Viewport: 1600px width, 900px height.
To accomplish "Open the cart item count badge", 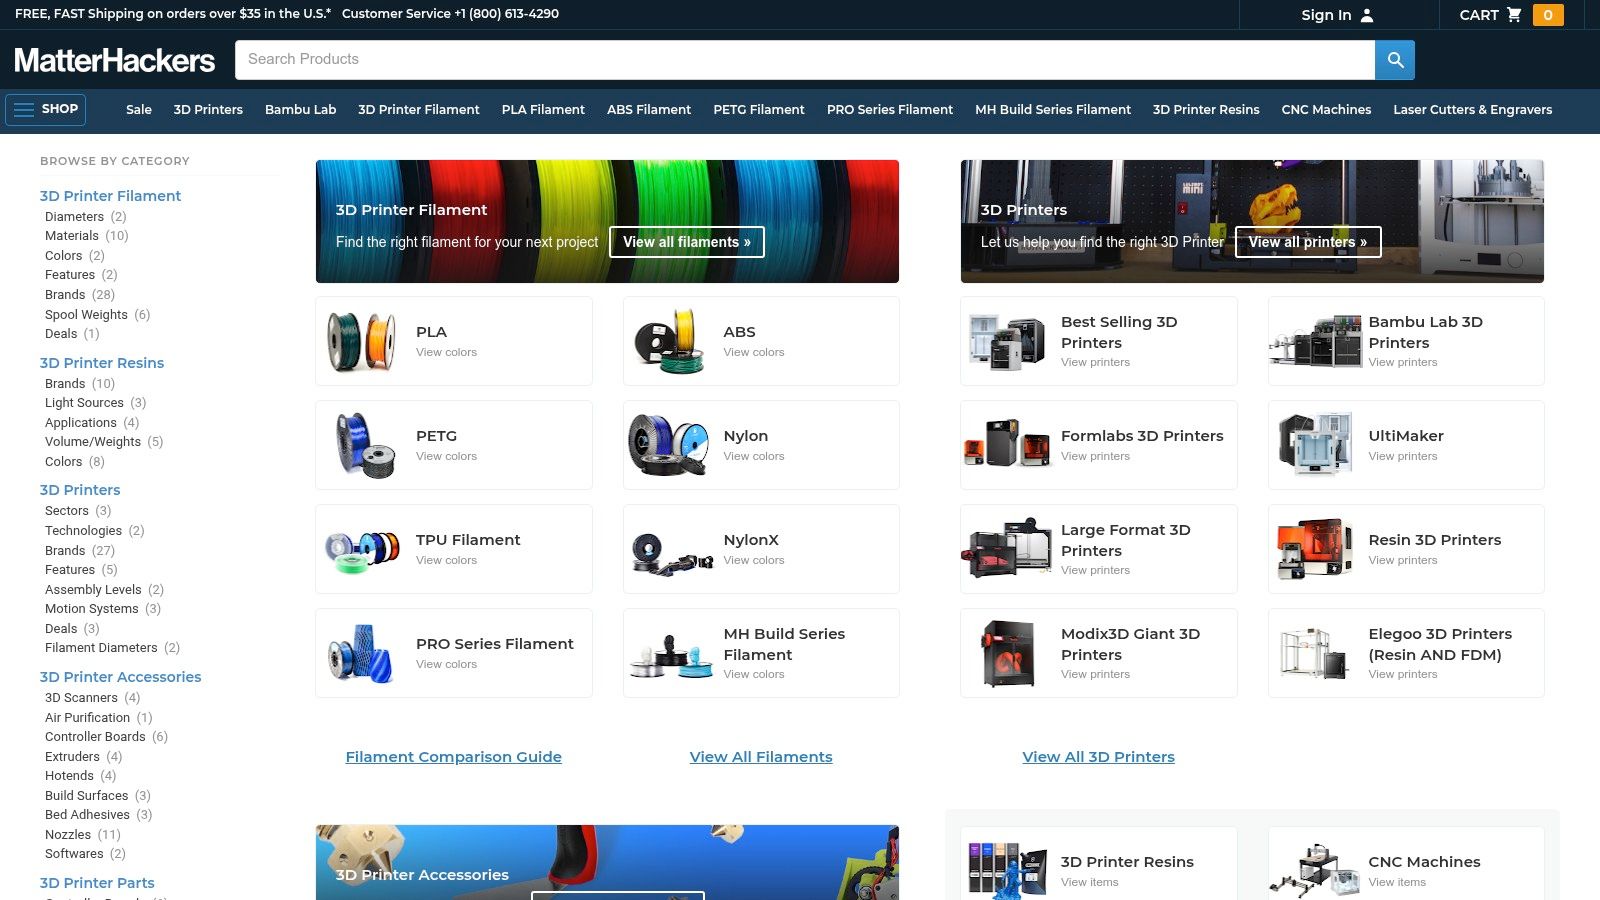I will (x=1548, y=15).
